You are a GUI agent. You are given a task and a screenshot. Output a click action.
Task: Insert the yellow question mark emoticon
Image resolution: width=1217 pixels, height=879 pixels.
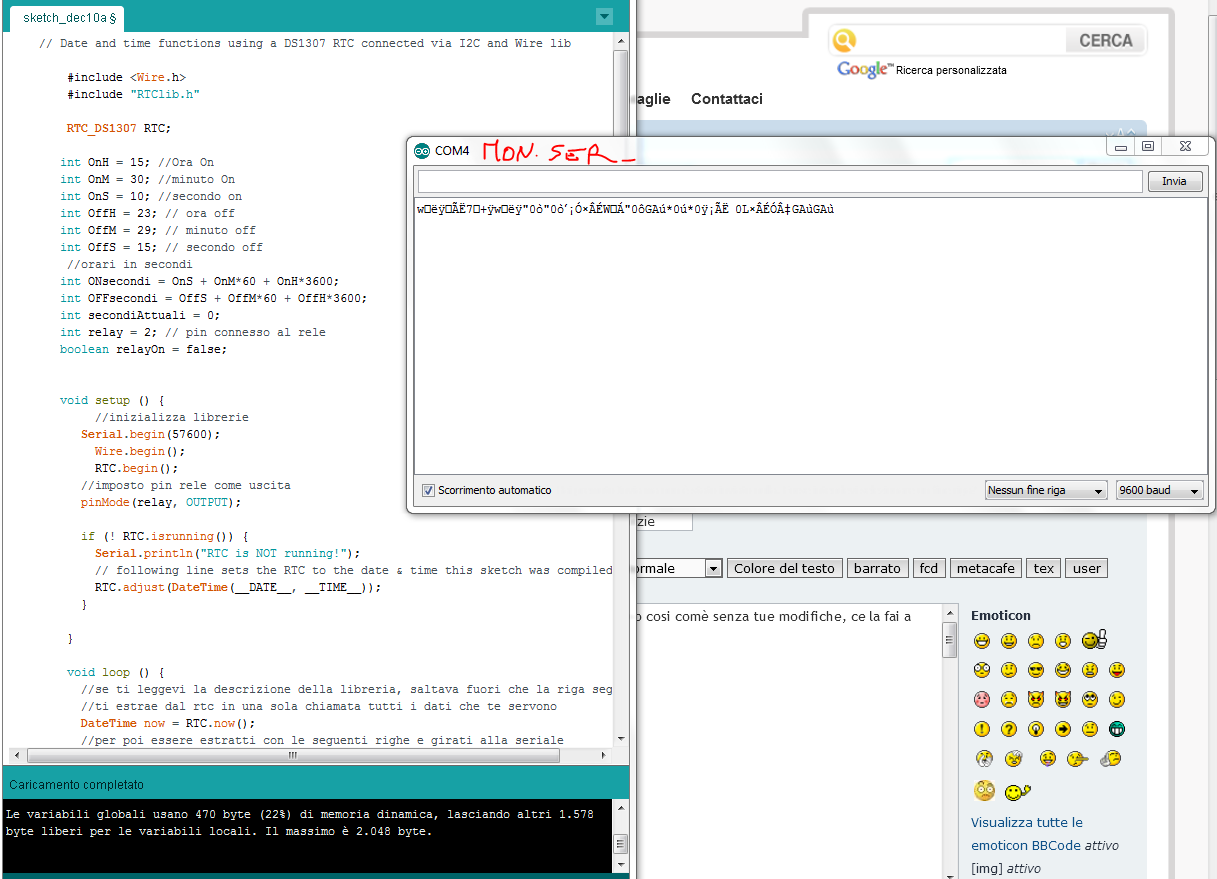point(1009,729)
